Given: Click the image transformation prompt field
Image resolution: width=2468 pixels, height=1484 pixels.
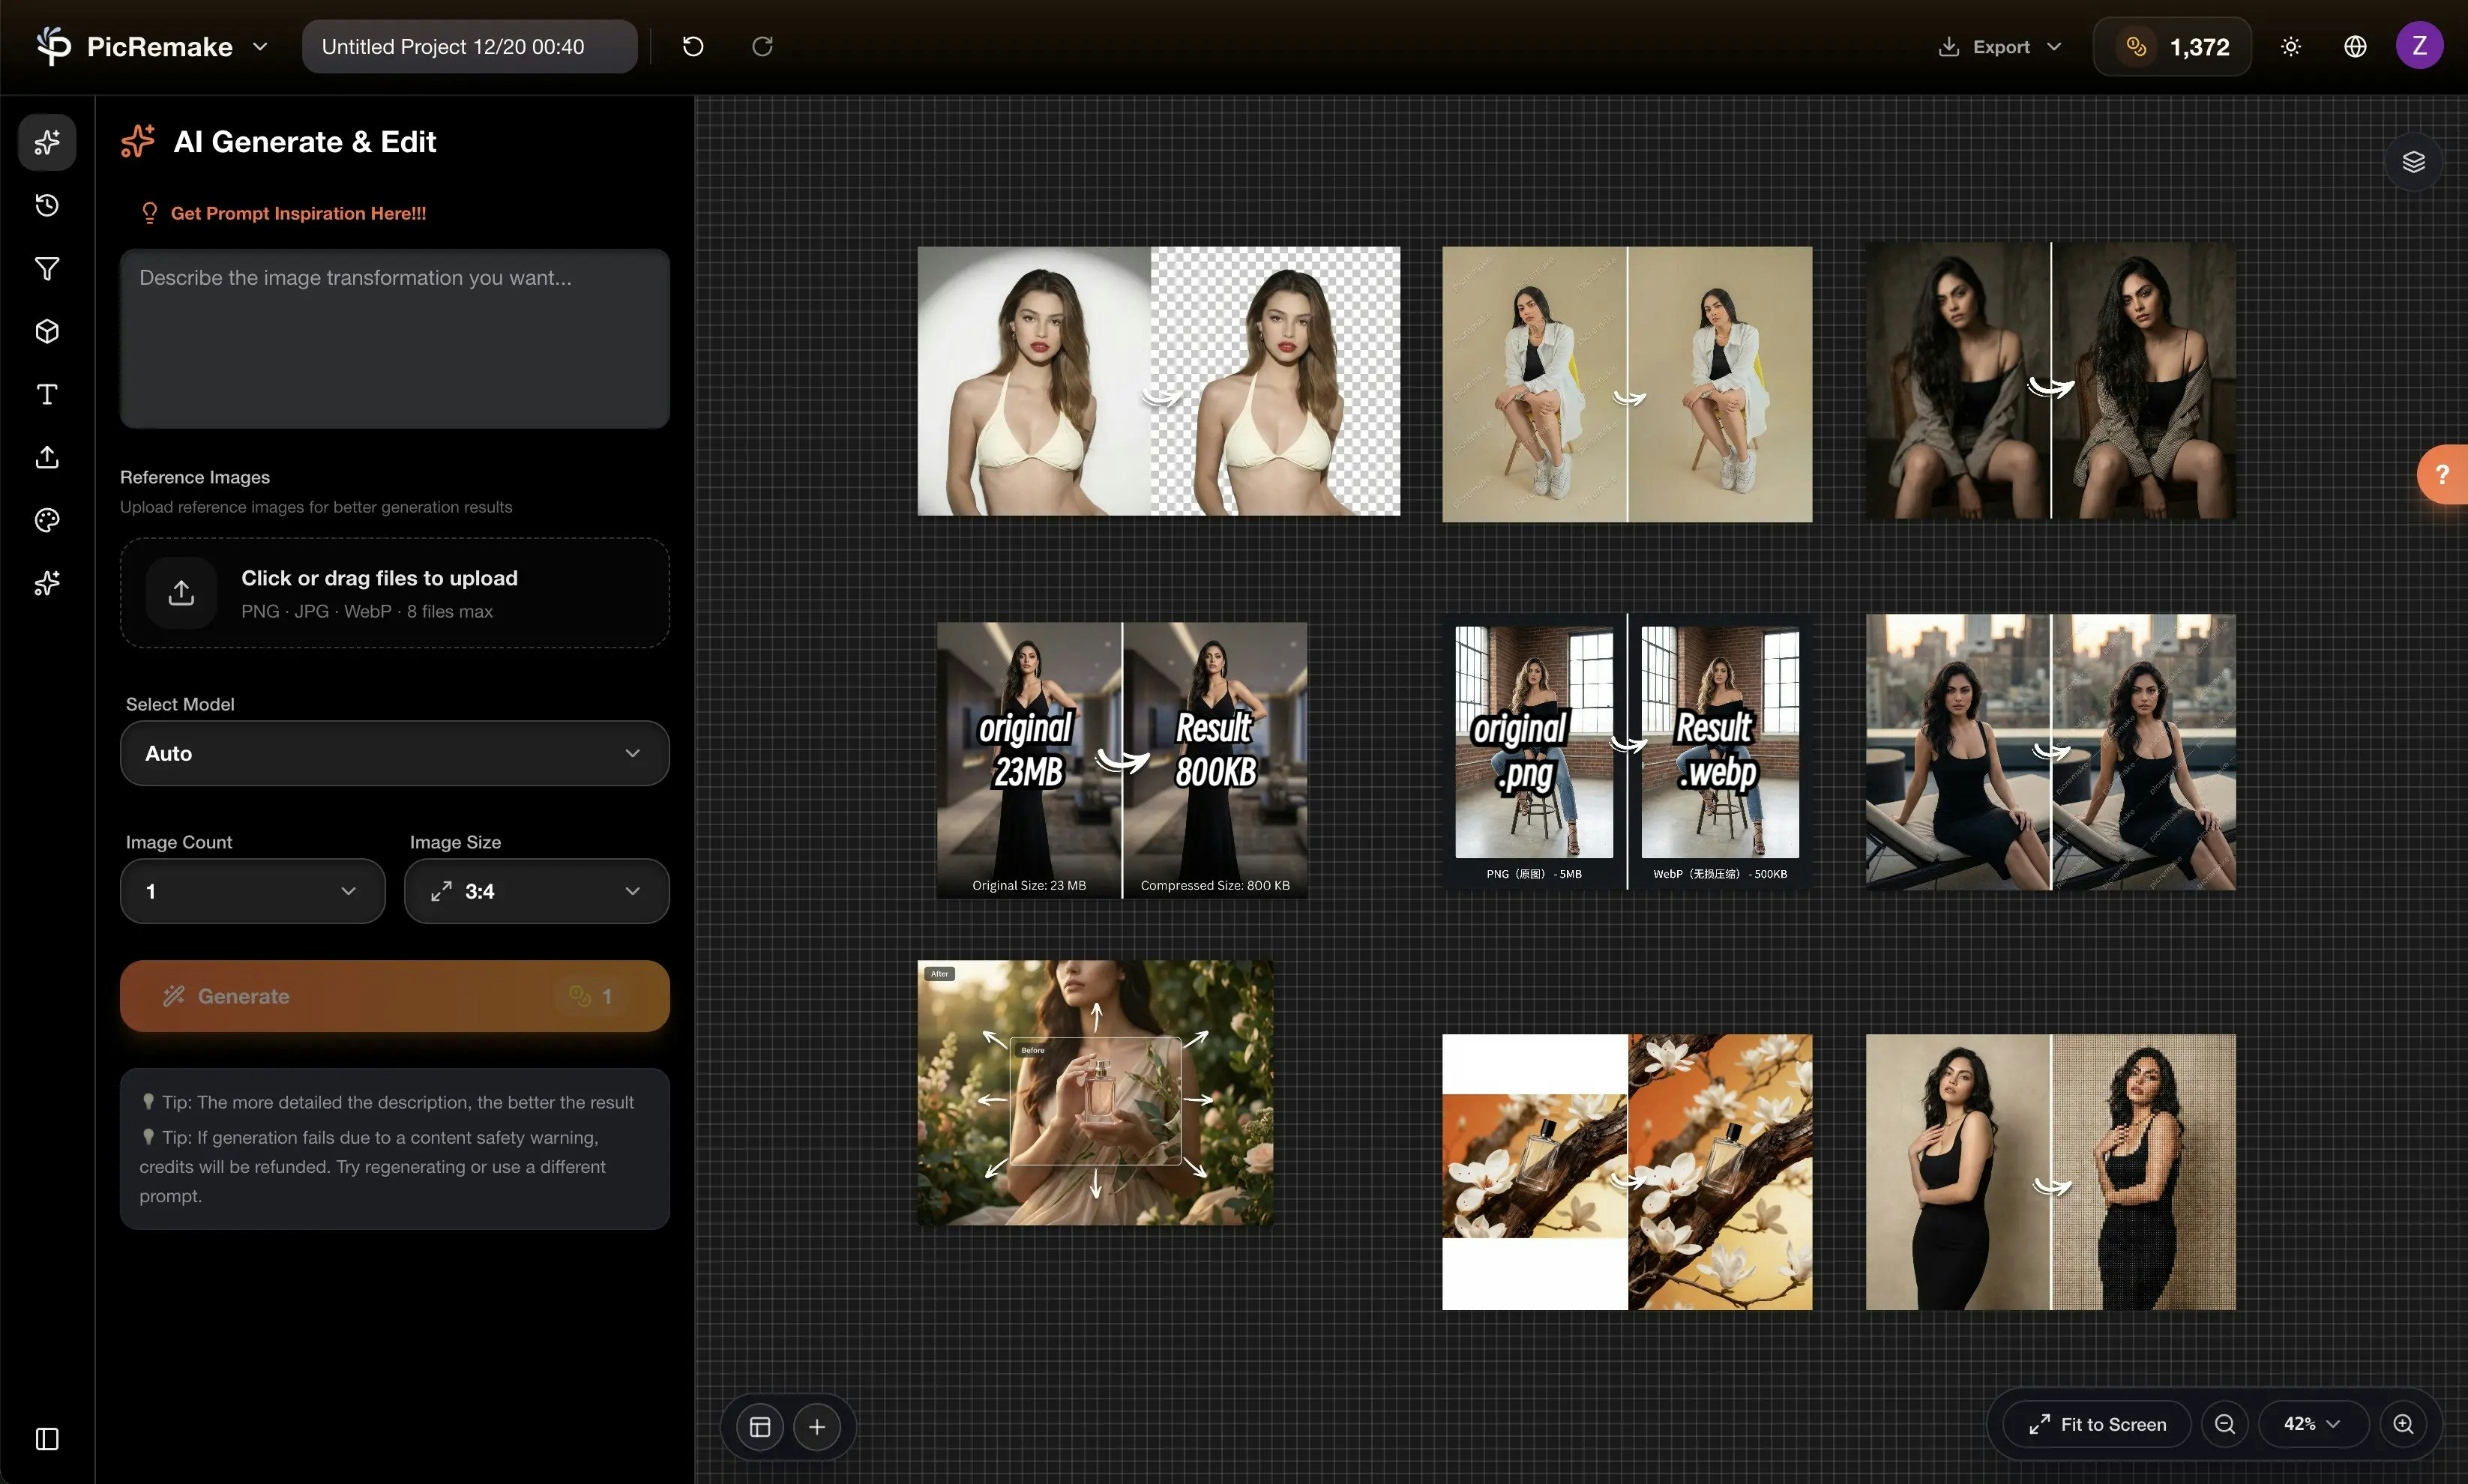Looking at the screenshot, I should (394, 338).
